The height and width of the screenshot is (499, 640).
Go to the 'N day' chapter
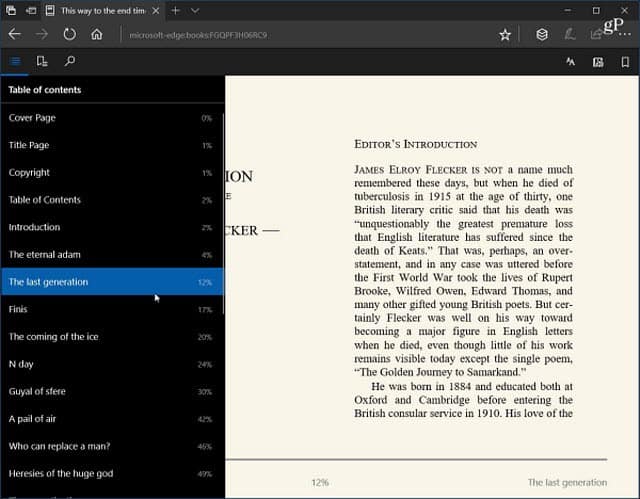click(111, 364)
